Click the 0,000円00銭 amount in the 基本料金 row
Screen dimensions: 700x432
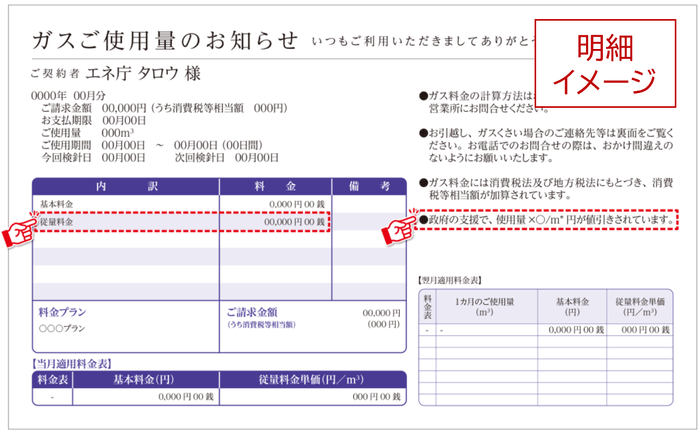(297, 204)
